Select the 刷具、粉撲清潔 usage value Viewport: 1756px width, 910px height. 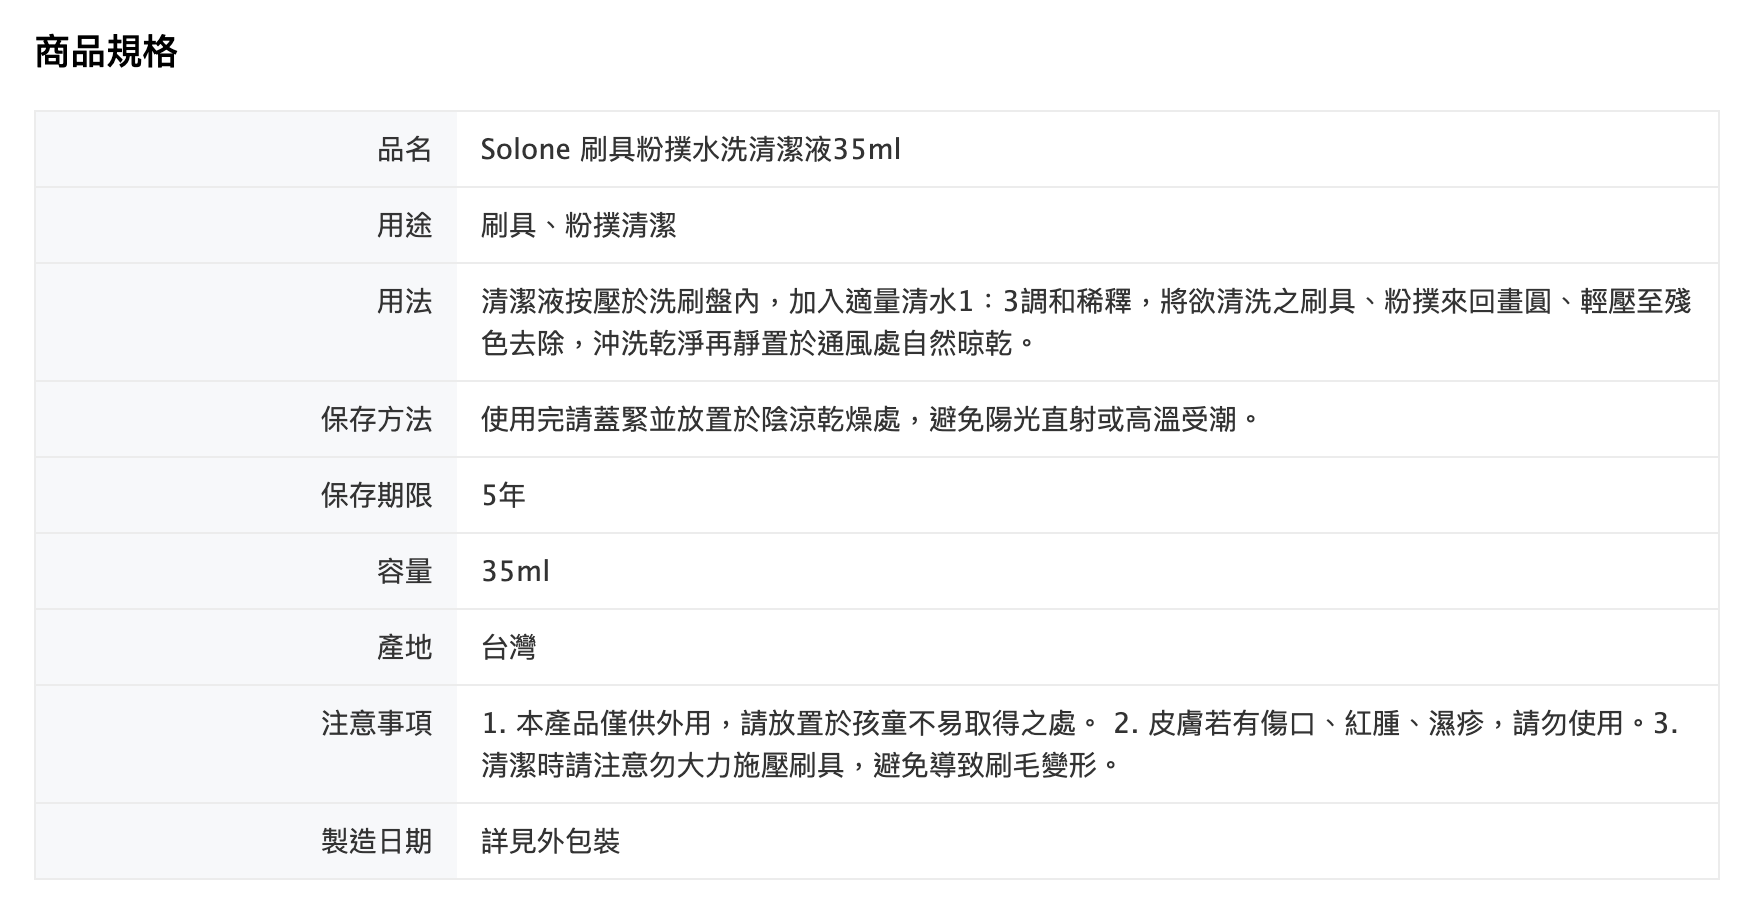tap(578, 226)
